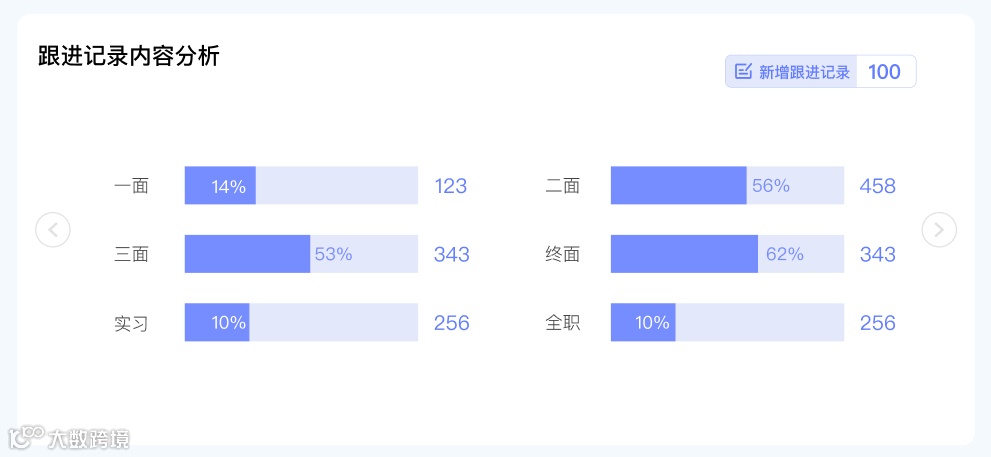Click the 实习 progress bar at 10%
Viewport: 991px width, 457px height.
pyautogui.click(x=301, y=322)
